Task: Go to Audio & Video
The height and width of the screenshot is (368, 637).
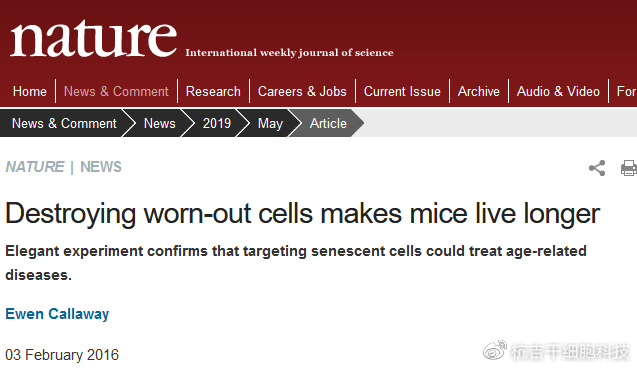Action: (558, 91)
